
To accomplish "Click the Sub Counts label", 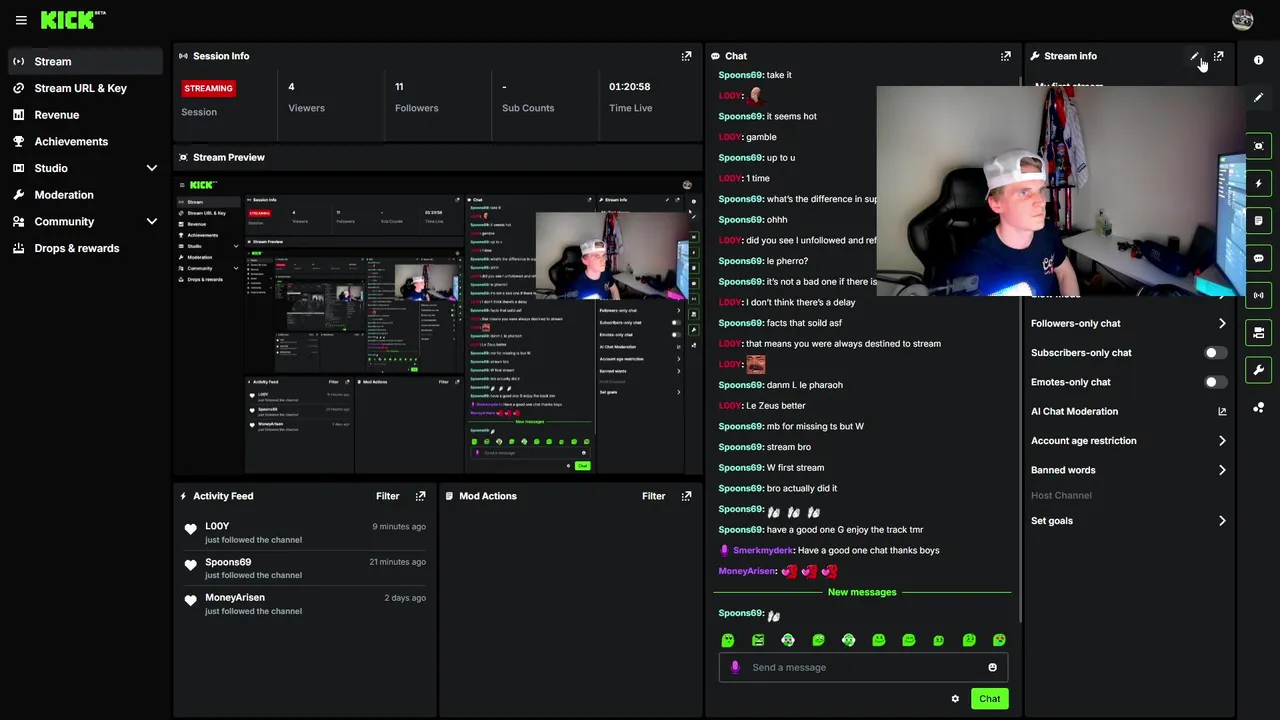I will coord(528,108).
